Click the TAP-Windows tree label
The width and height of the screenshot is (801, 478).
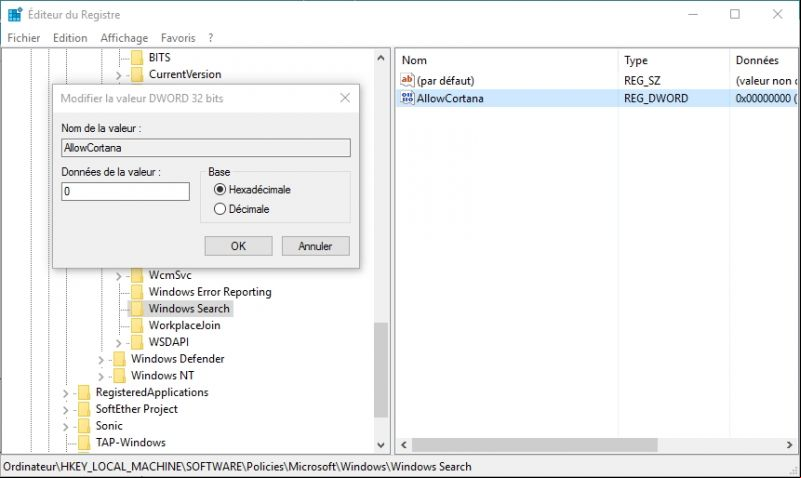click(x=131, y=442)
